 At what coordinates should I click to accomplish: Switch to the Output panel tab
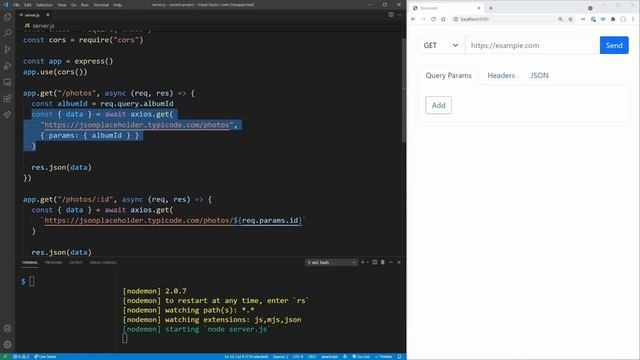tap(76, 262)
